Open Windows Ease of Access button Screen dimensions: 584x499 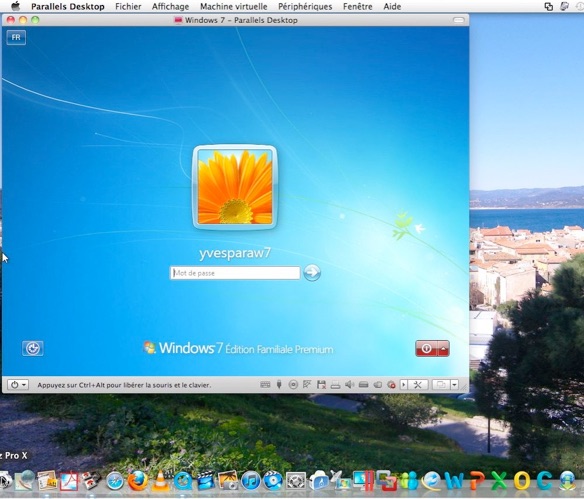coord(33,349)
